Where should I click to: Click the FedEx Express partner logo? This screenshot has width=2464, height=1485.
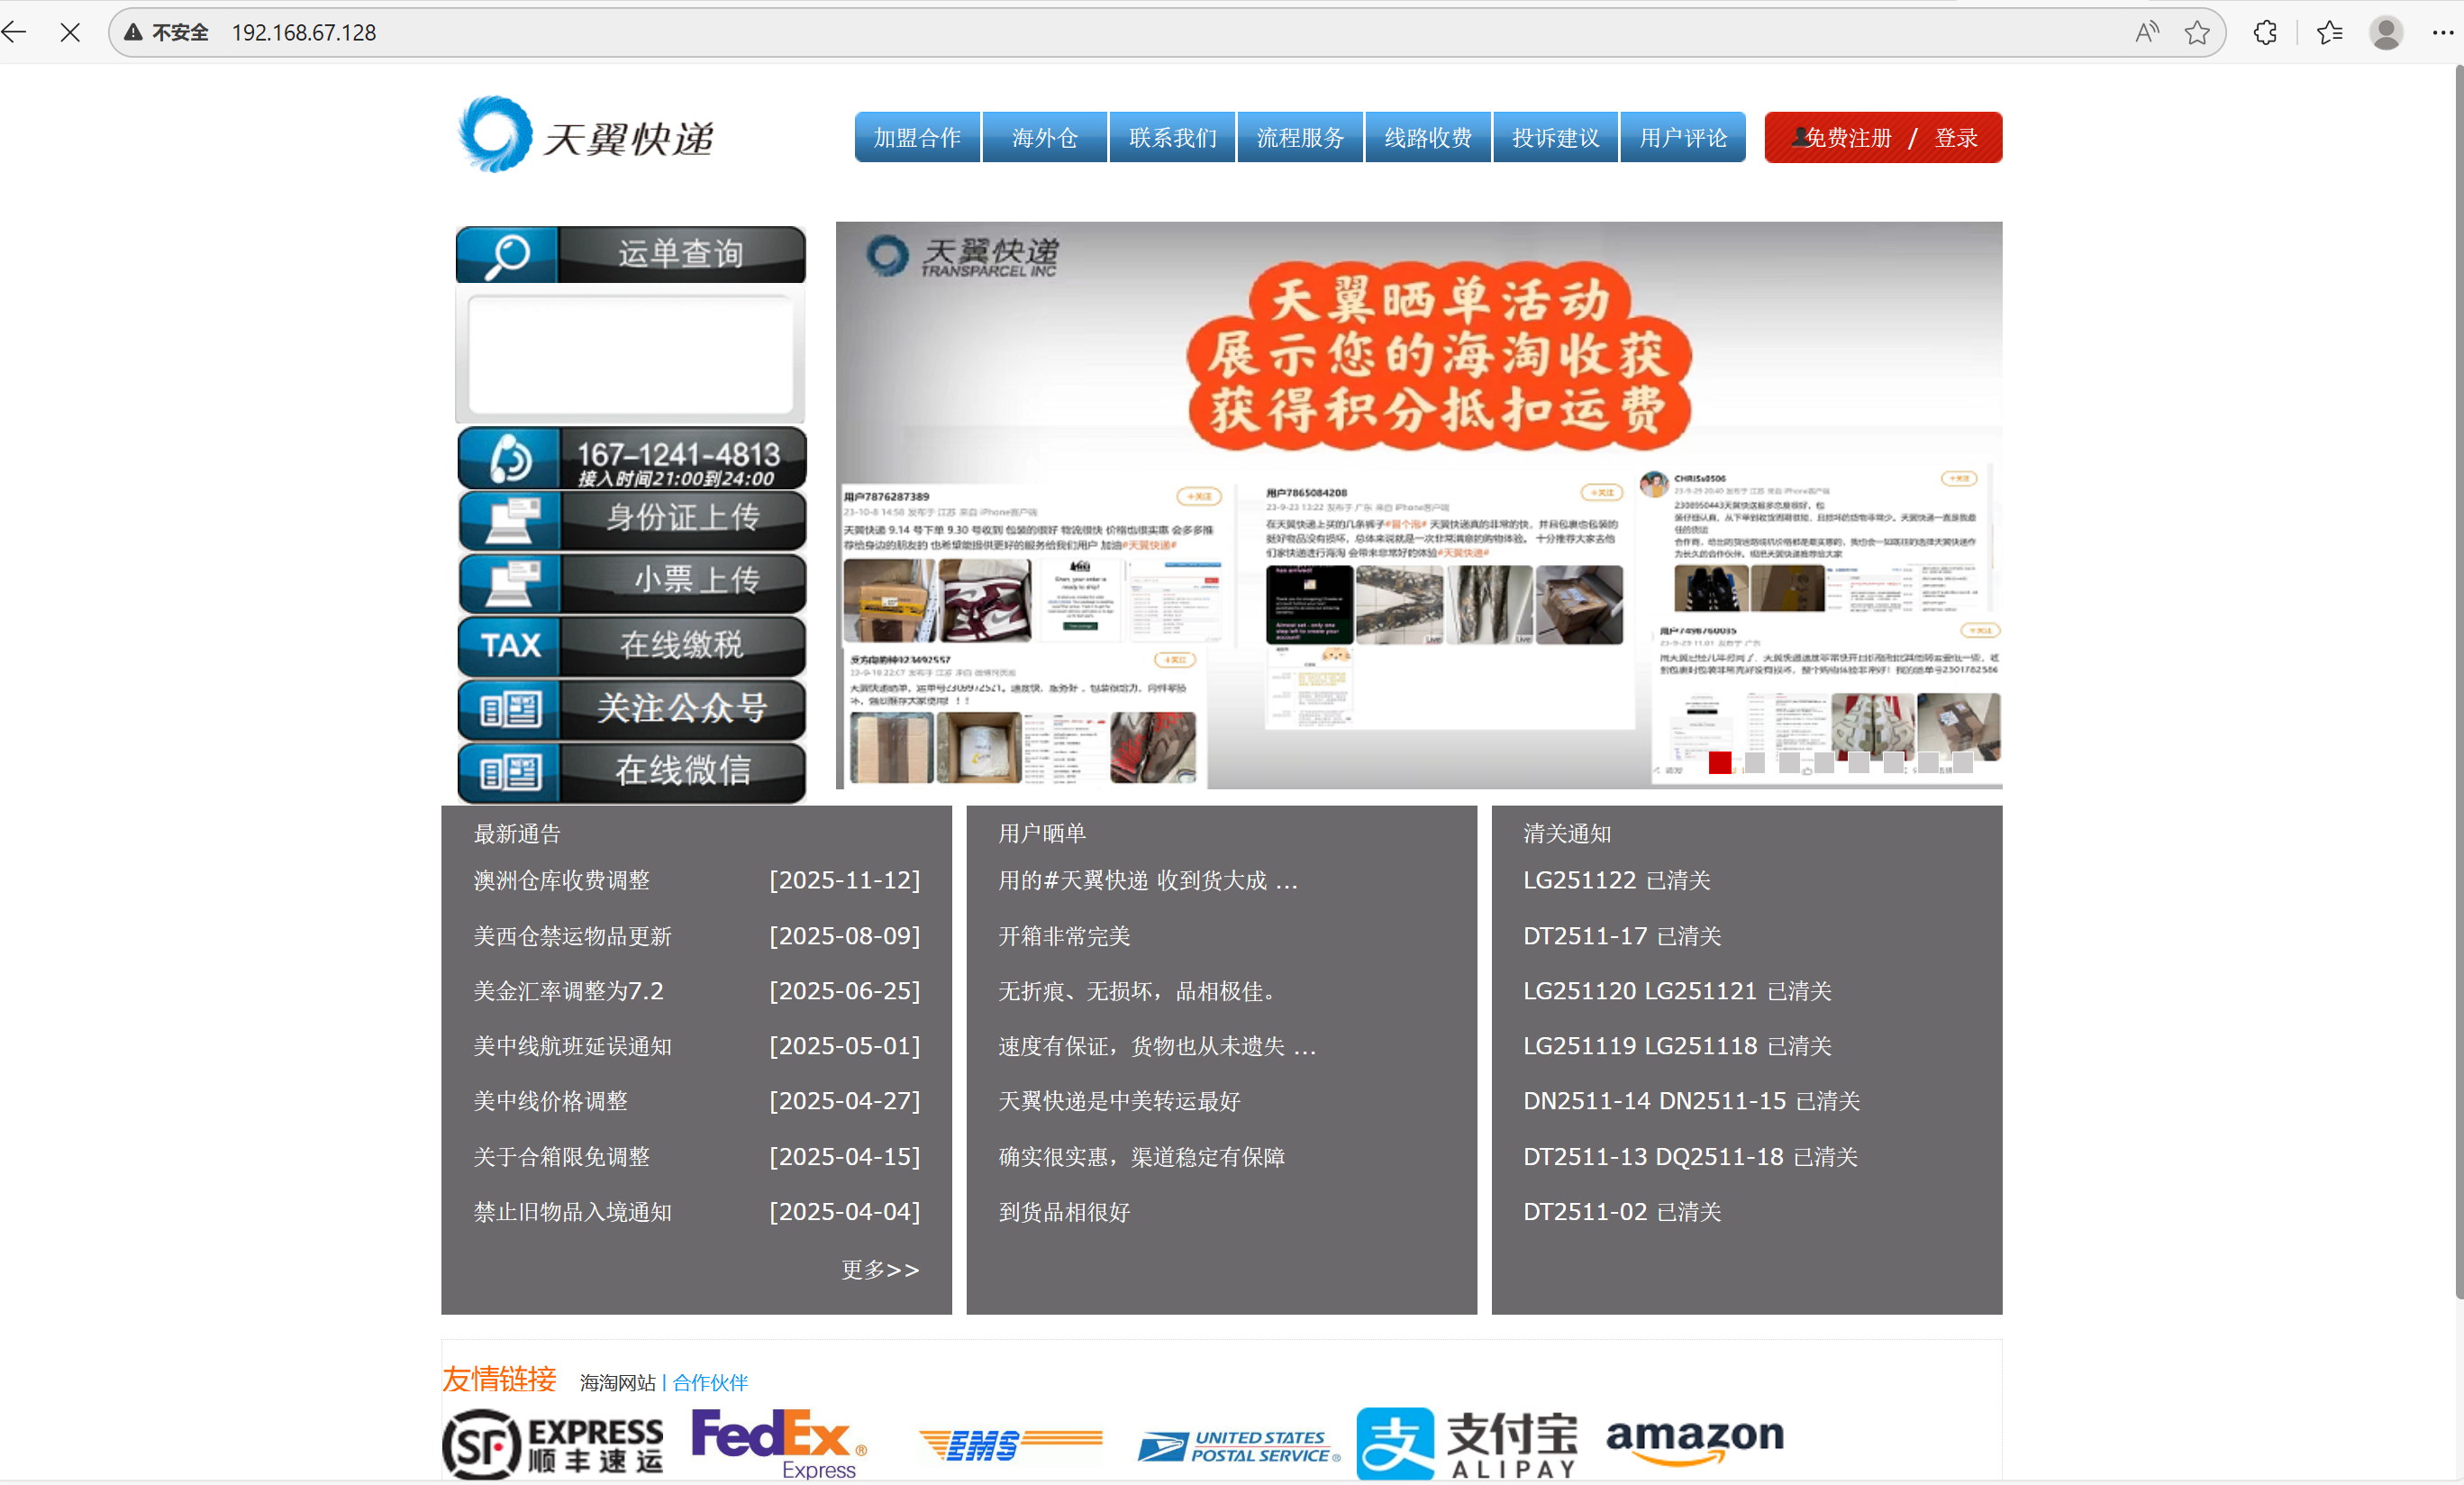click(x=778, y=1442)
